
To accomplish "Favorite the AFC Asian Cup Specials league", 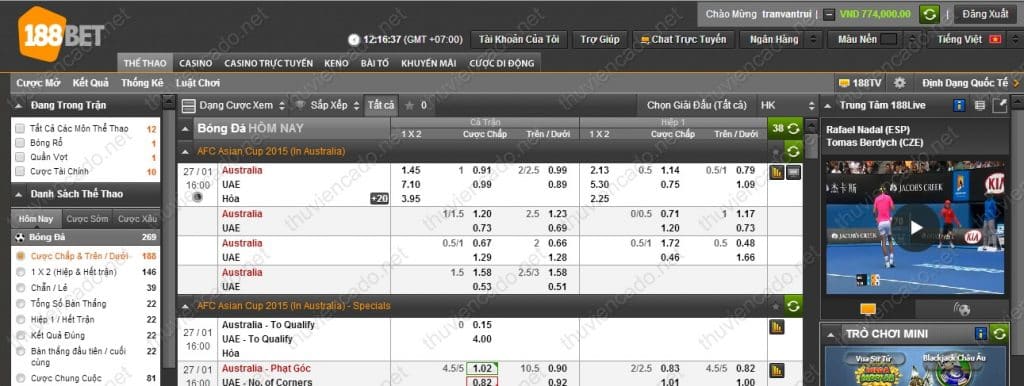I will (776, 306).
